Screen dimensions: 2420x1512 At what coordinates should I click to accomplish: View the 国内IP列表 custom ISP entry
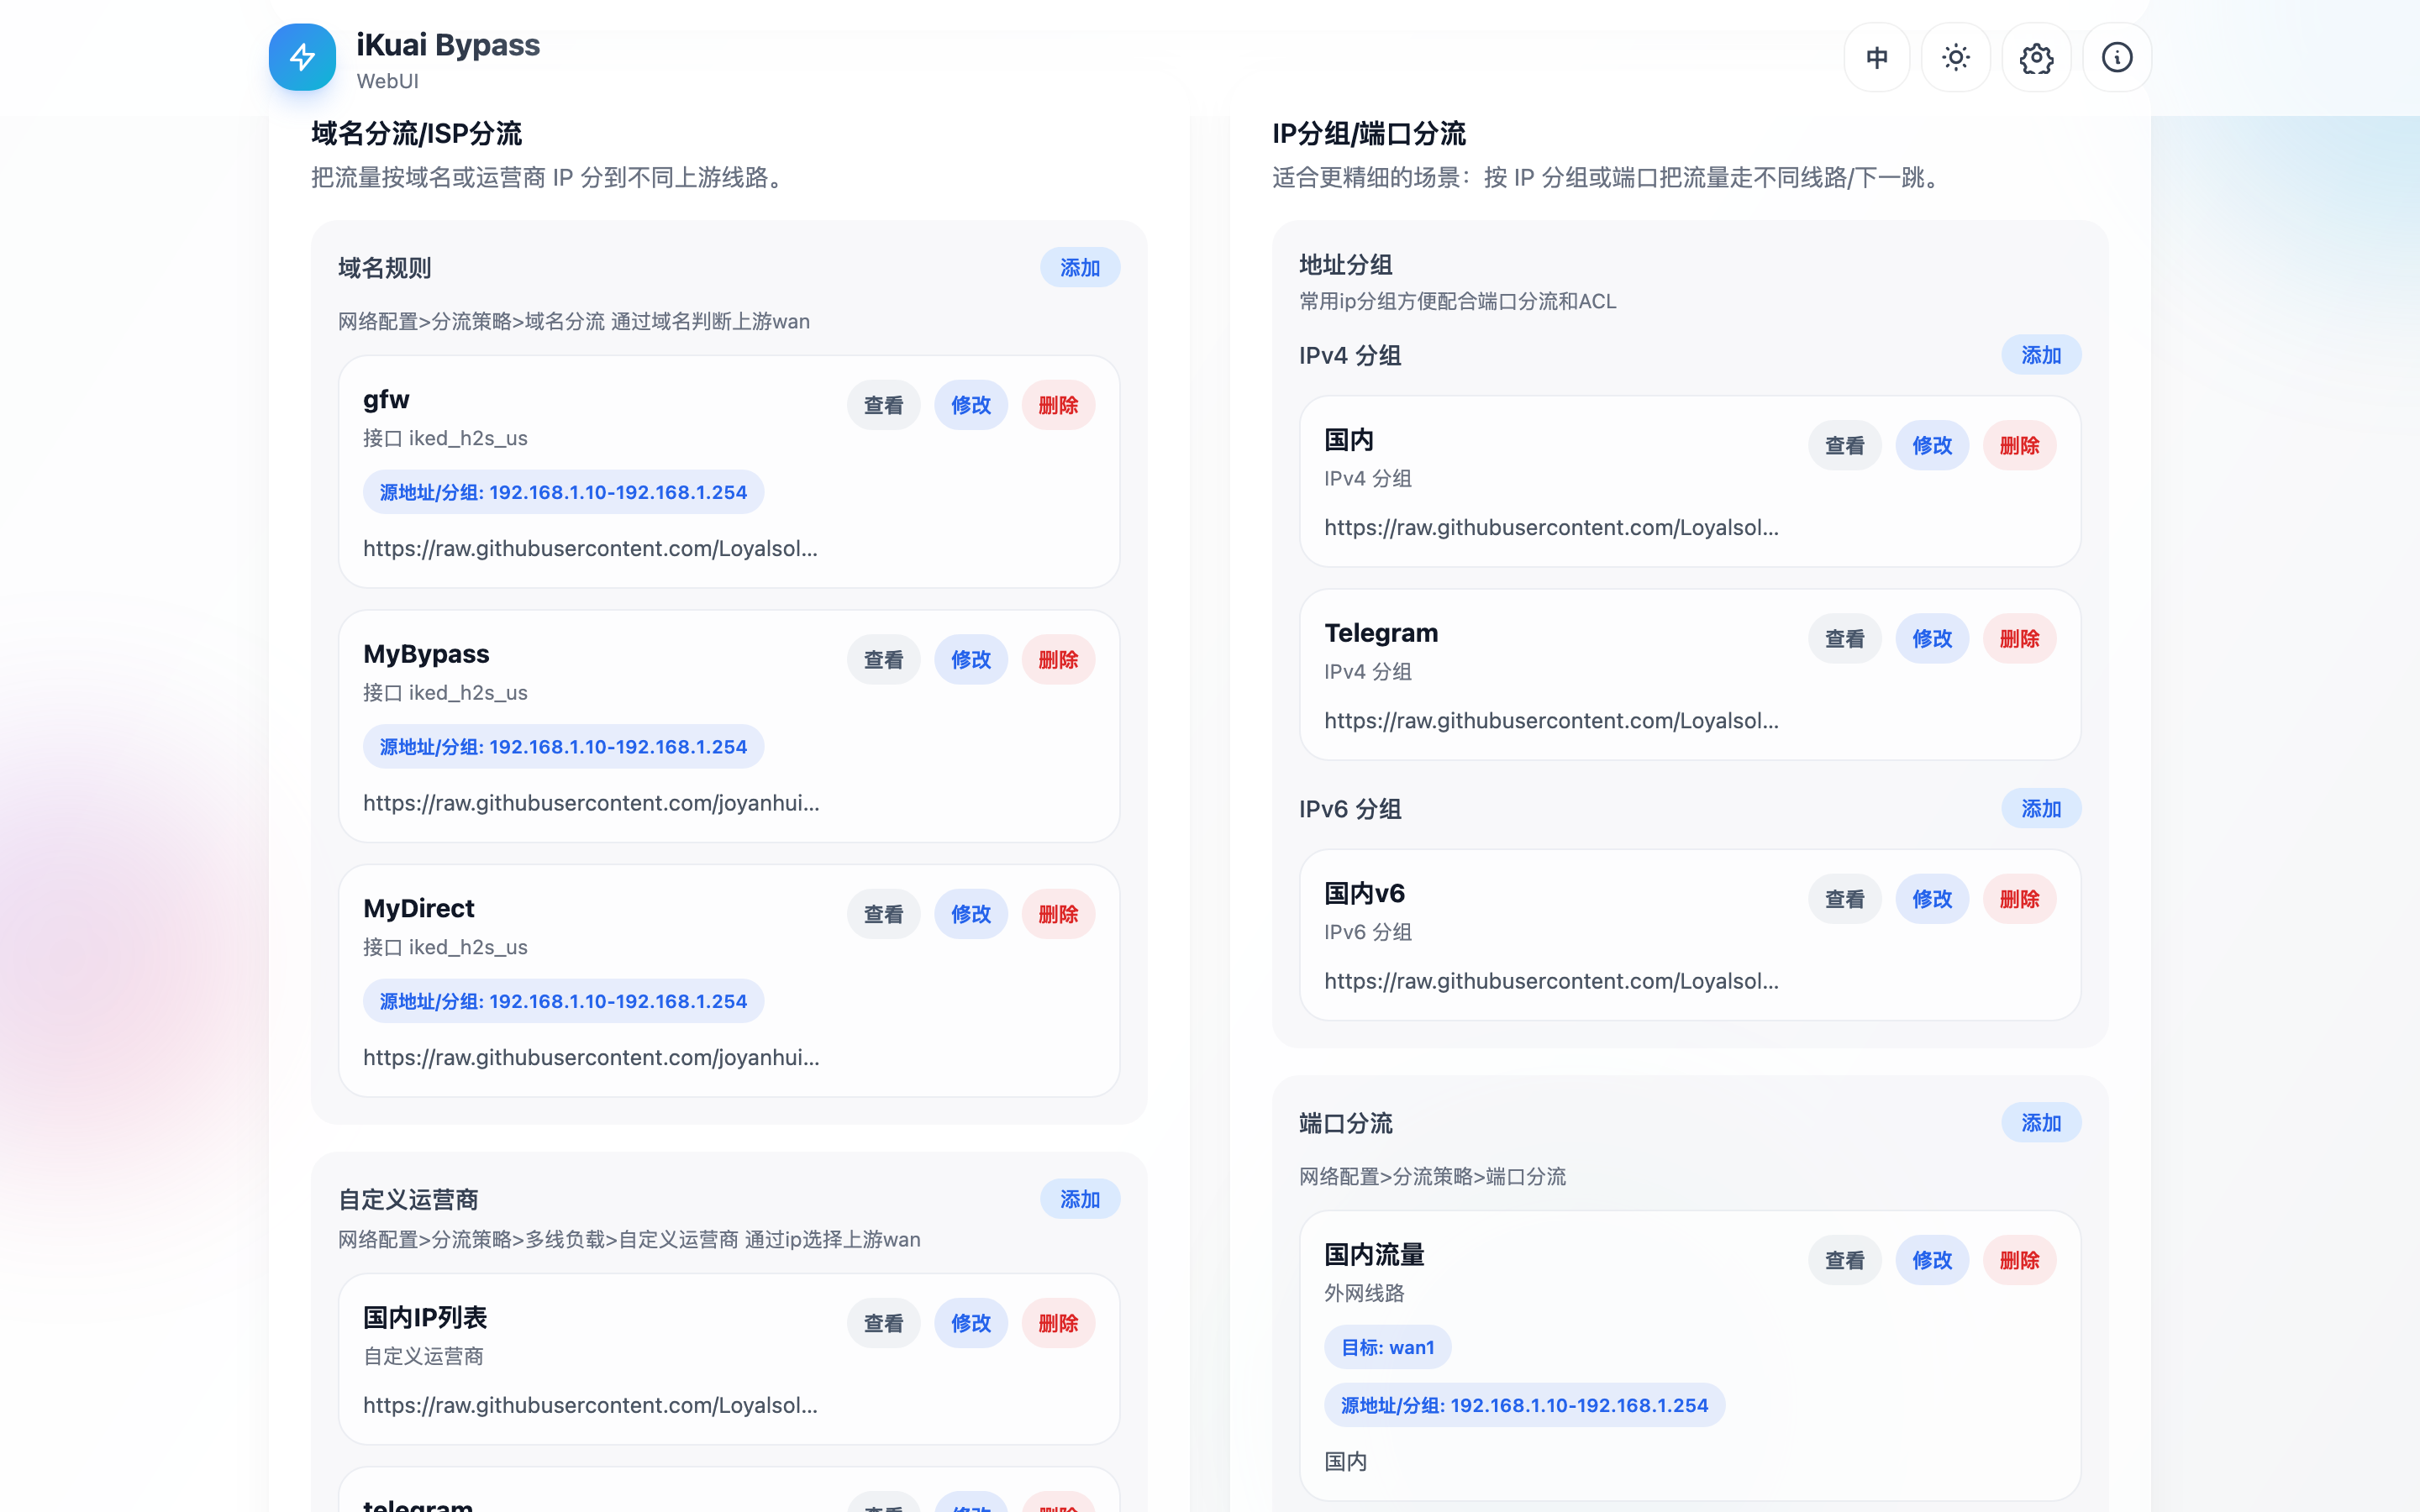click(883, 1323)
